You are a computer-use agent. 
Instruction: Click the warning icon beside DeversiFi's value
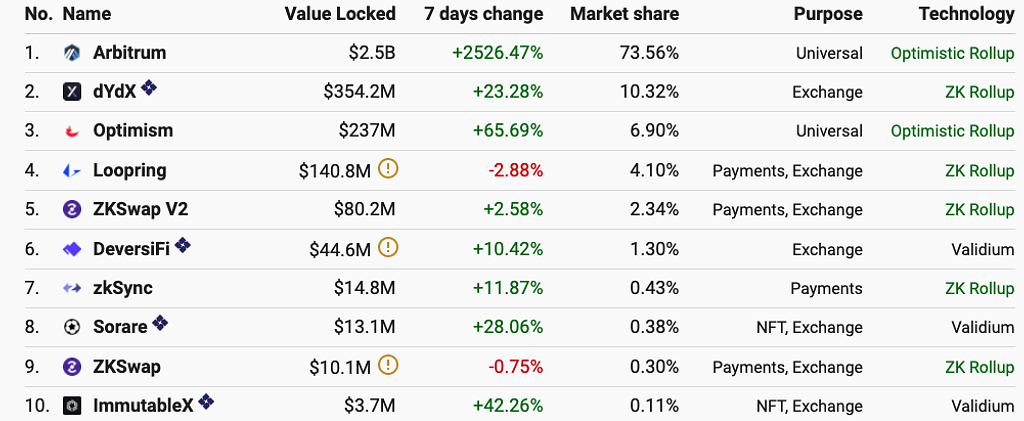[388, 247]
